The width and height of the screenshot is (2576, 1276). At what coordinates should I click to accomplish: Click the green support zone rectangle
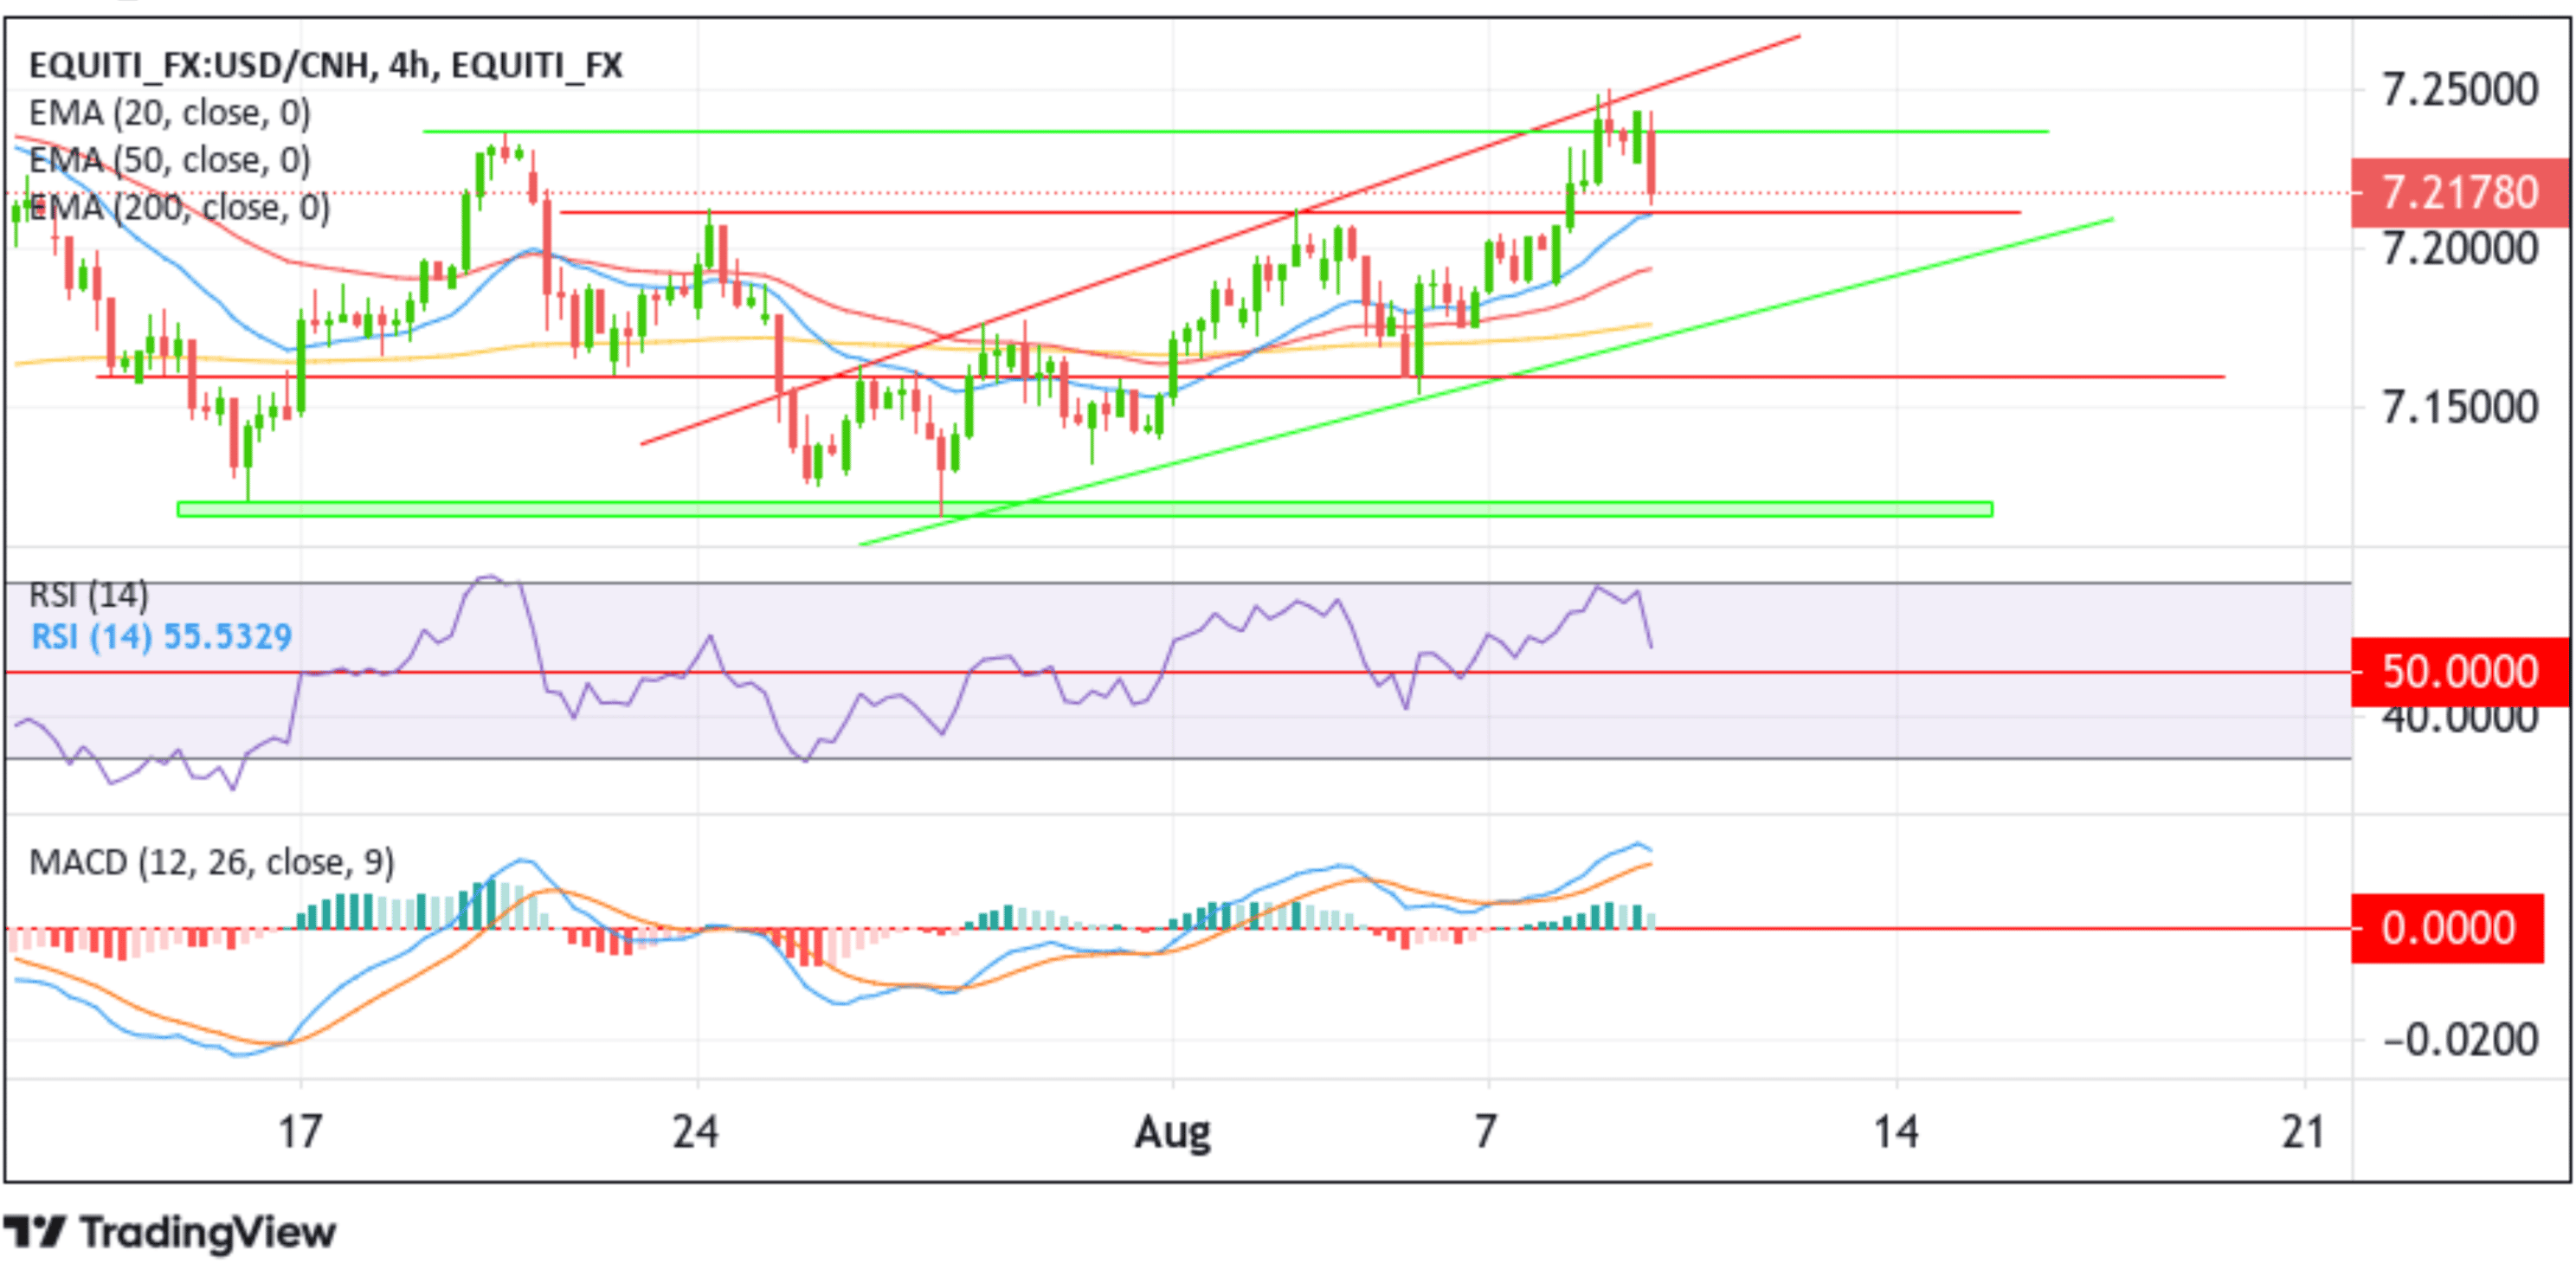tap(1085, 510)
